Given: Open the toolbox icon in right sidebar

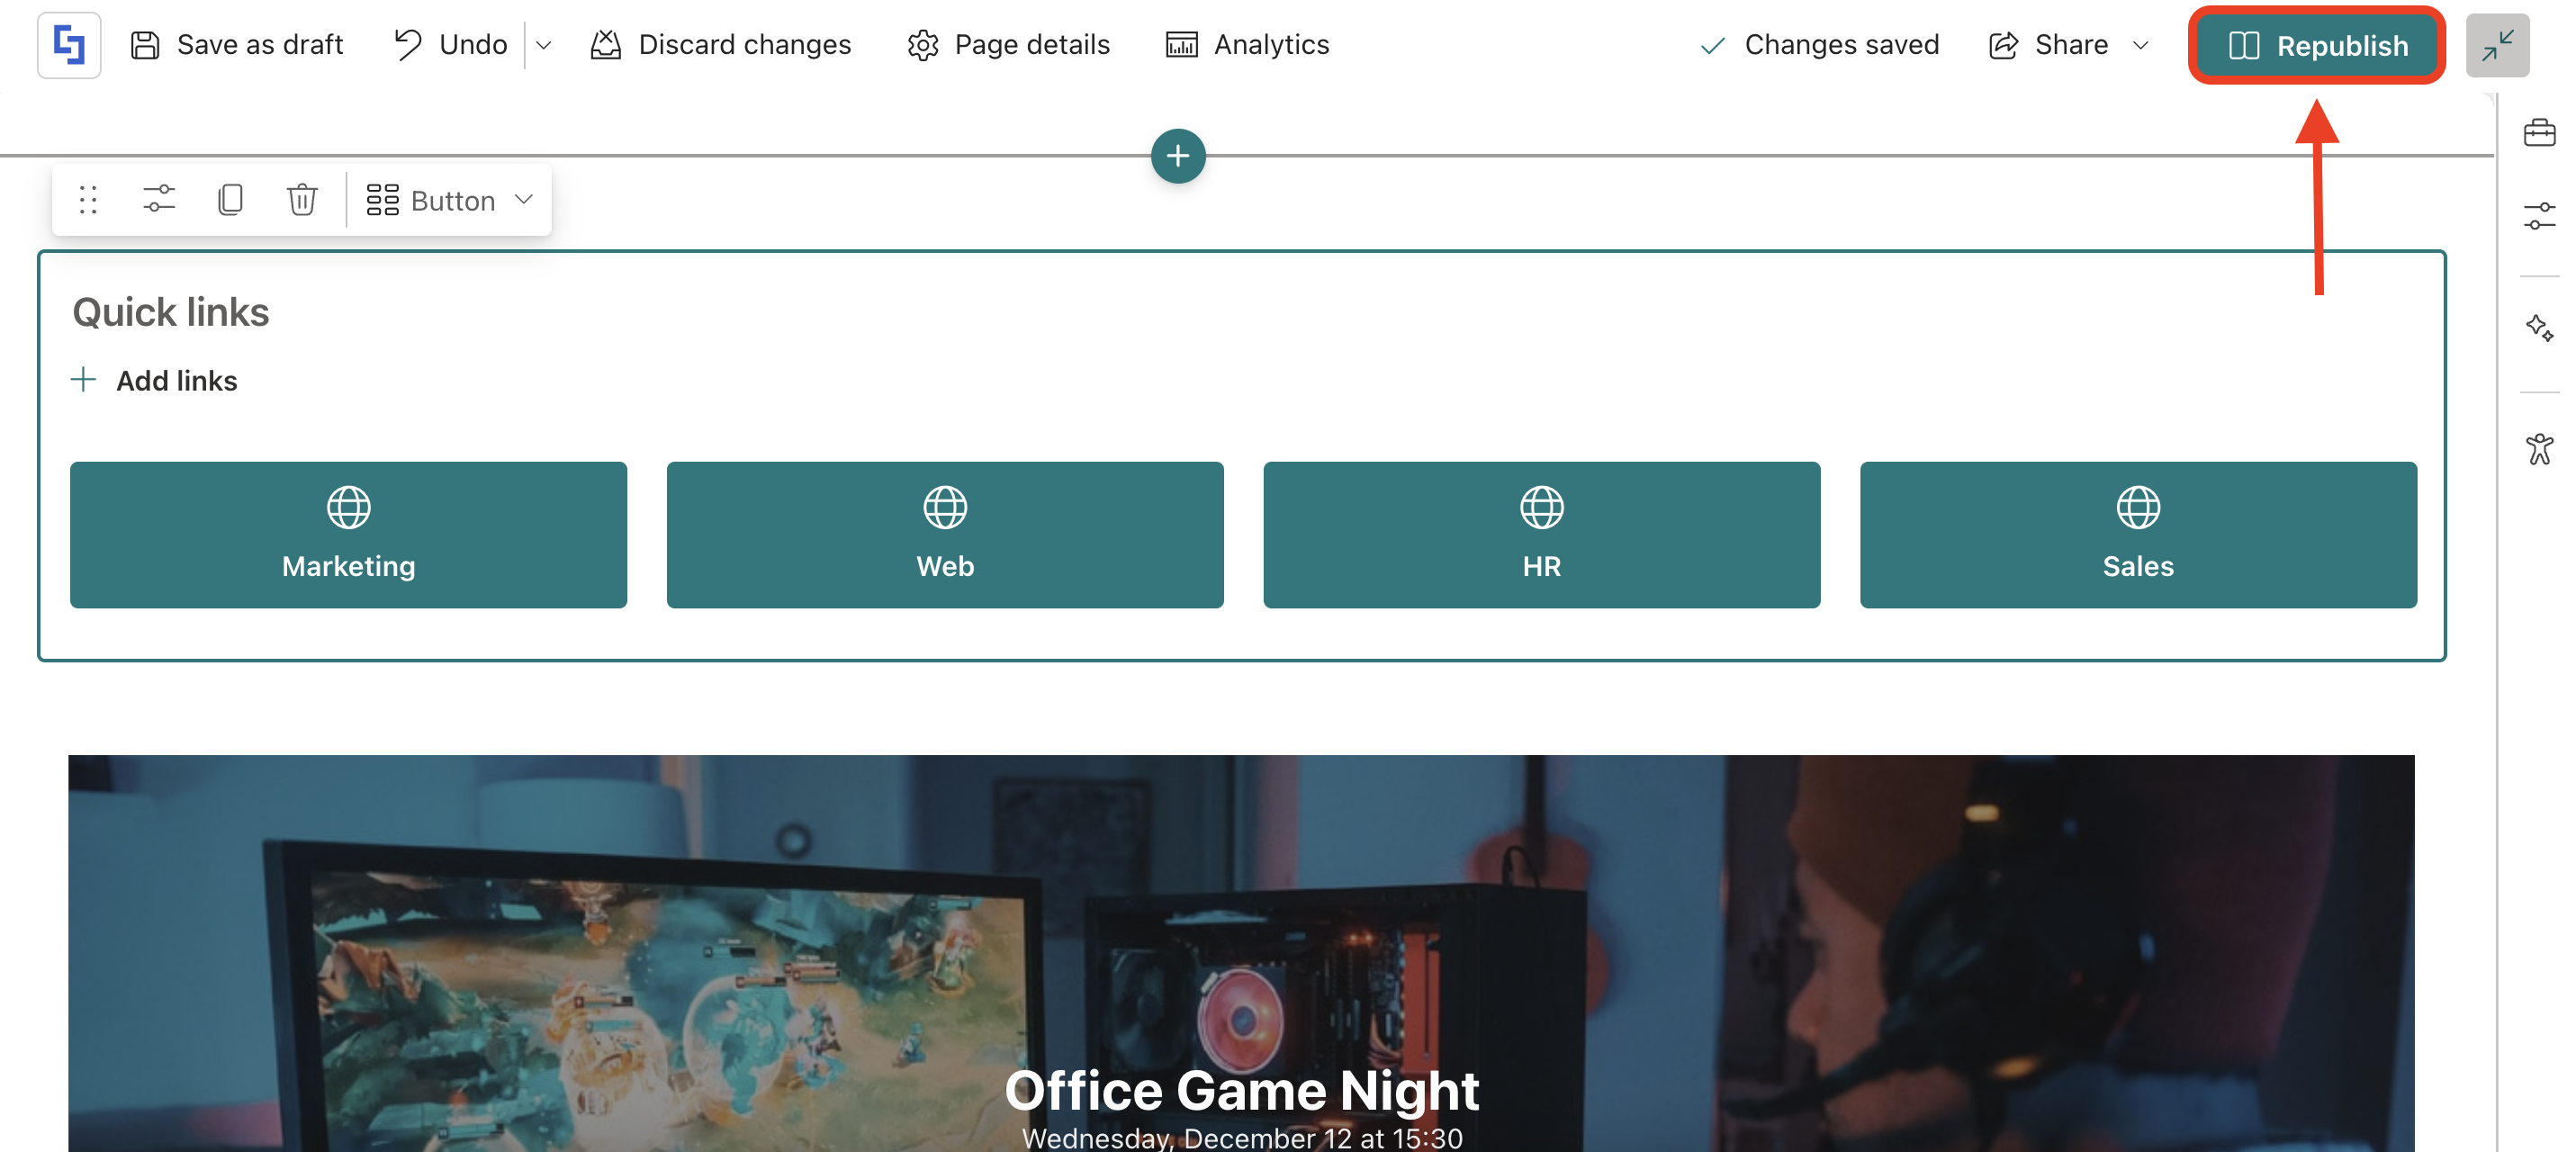Looking at the screenshot, I should pyautogui.click(x=2538, y=133).
